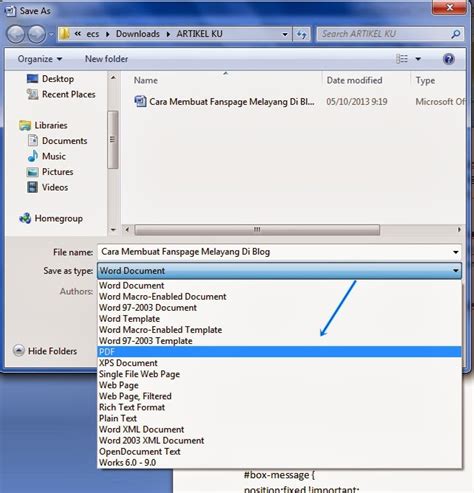Choose Word XML Document option
This screenshot has width=474, height=493.
[279, 429]
